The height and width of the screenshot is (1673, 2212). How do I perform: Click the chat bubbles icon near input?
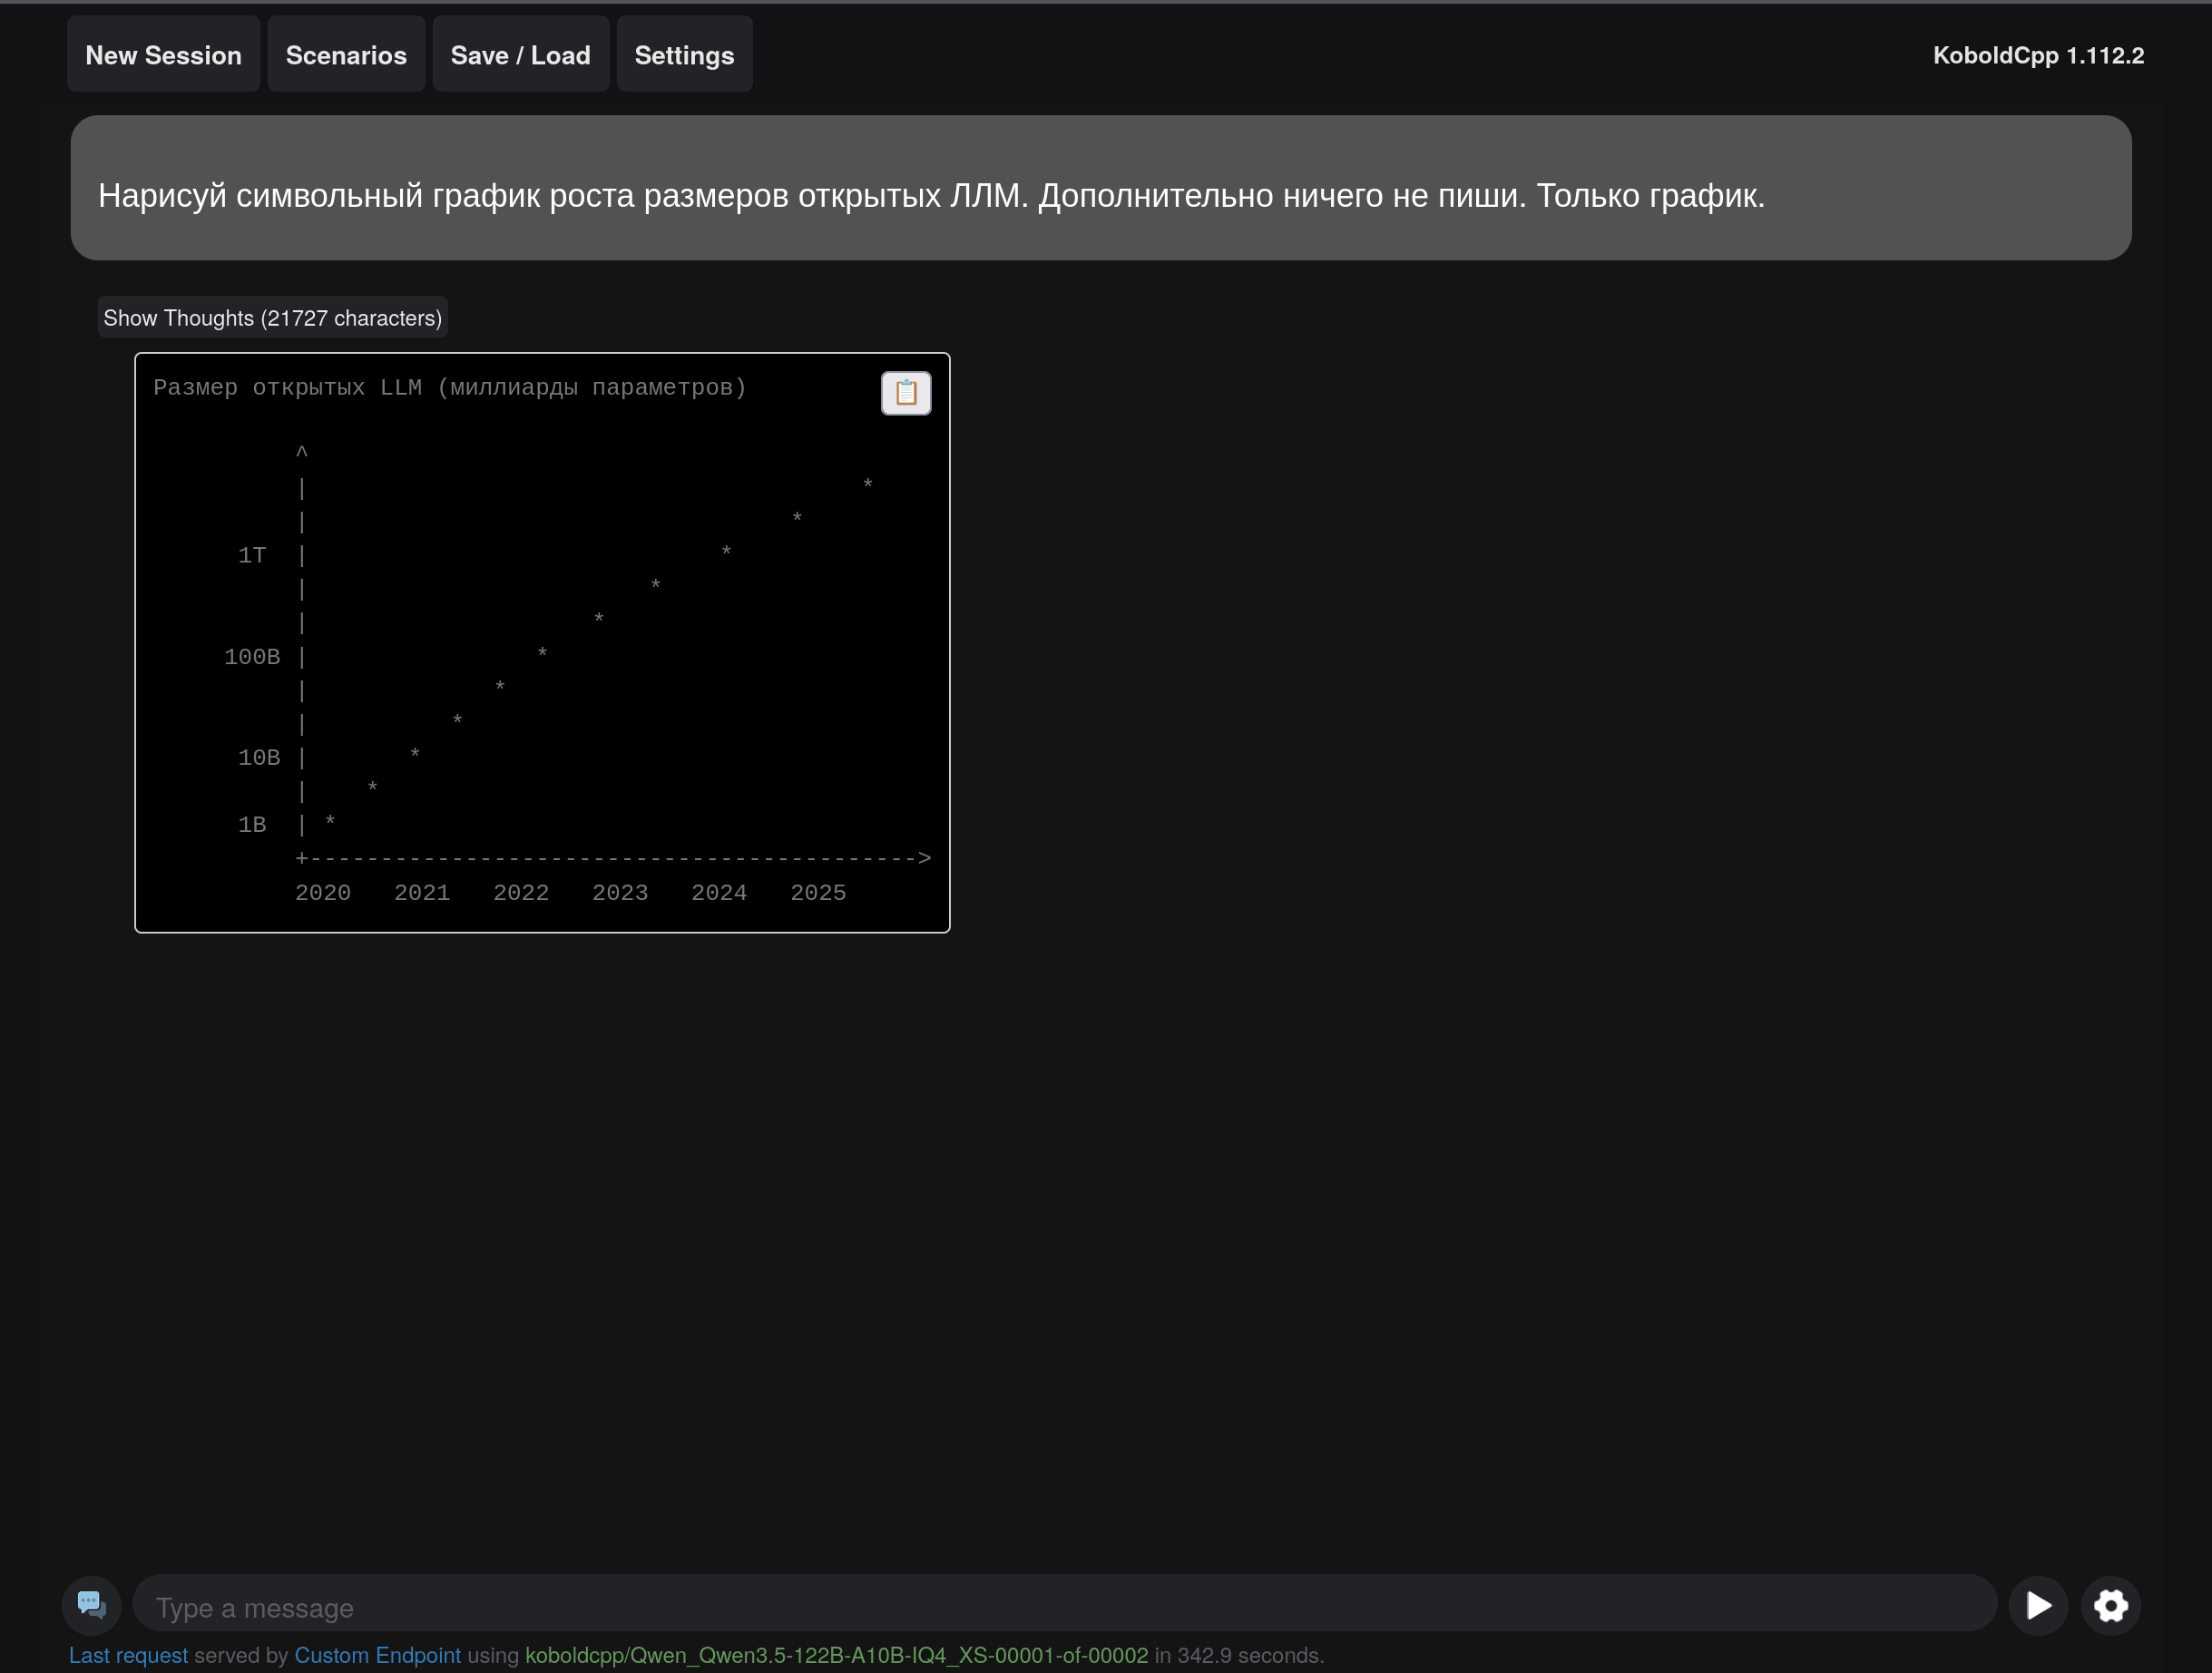[92, 1606]
